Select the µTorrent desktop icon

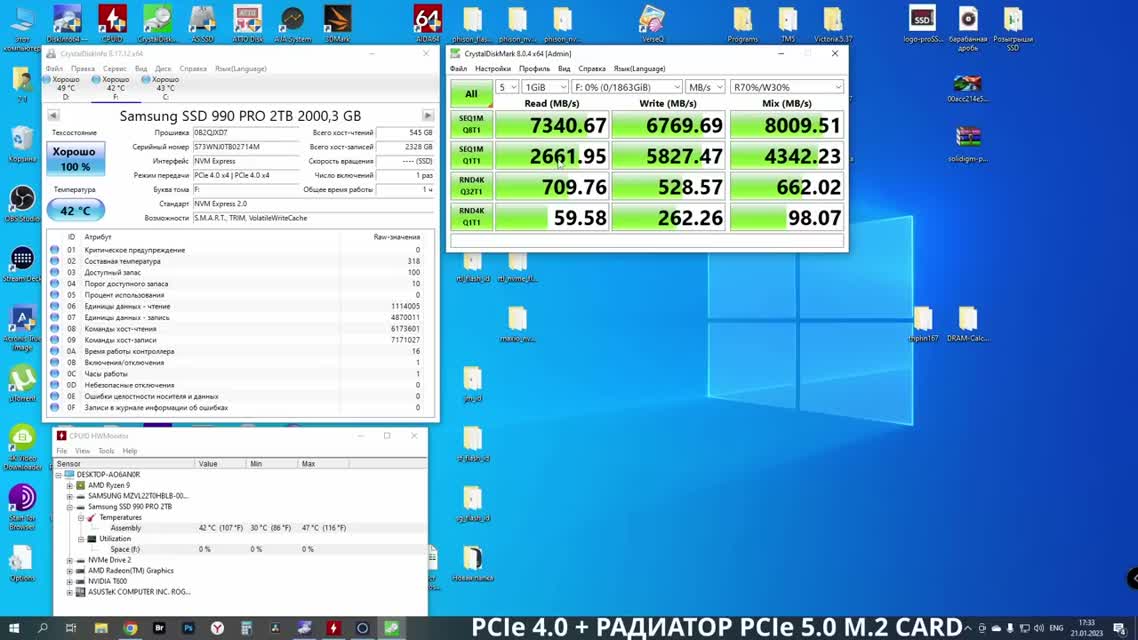[22, 383]
